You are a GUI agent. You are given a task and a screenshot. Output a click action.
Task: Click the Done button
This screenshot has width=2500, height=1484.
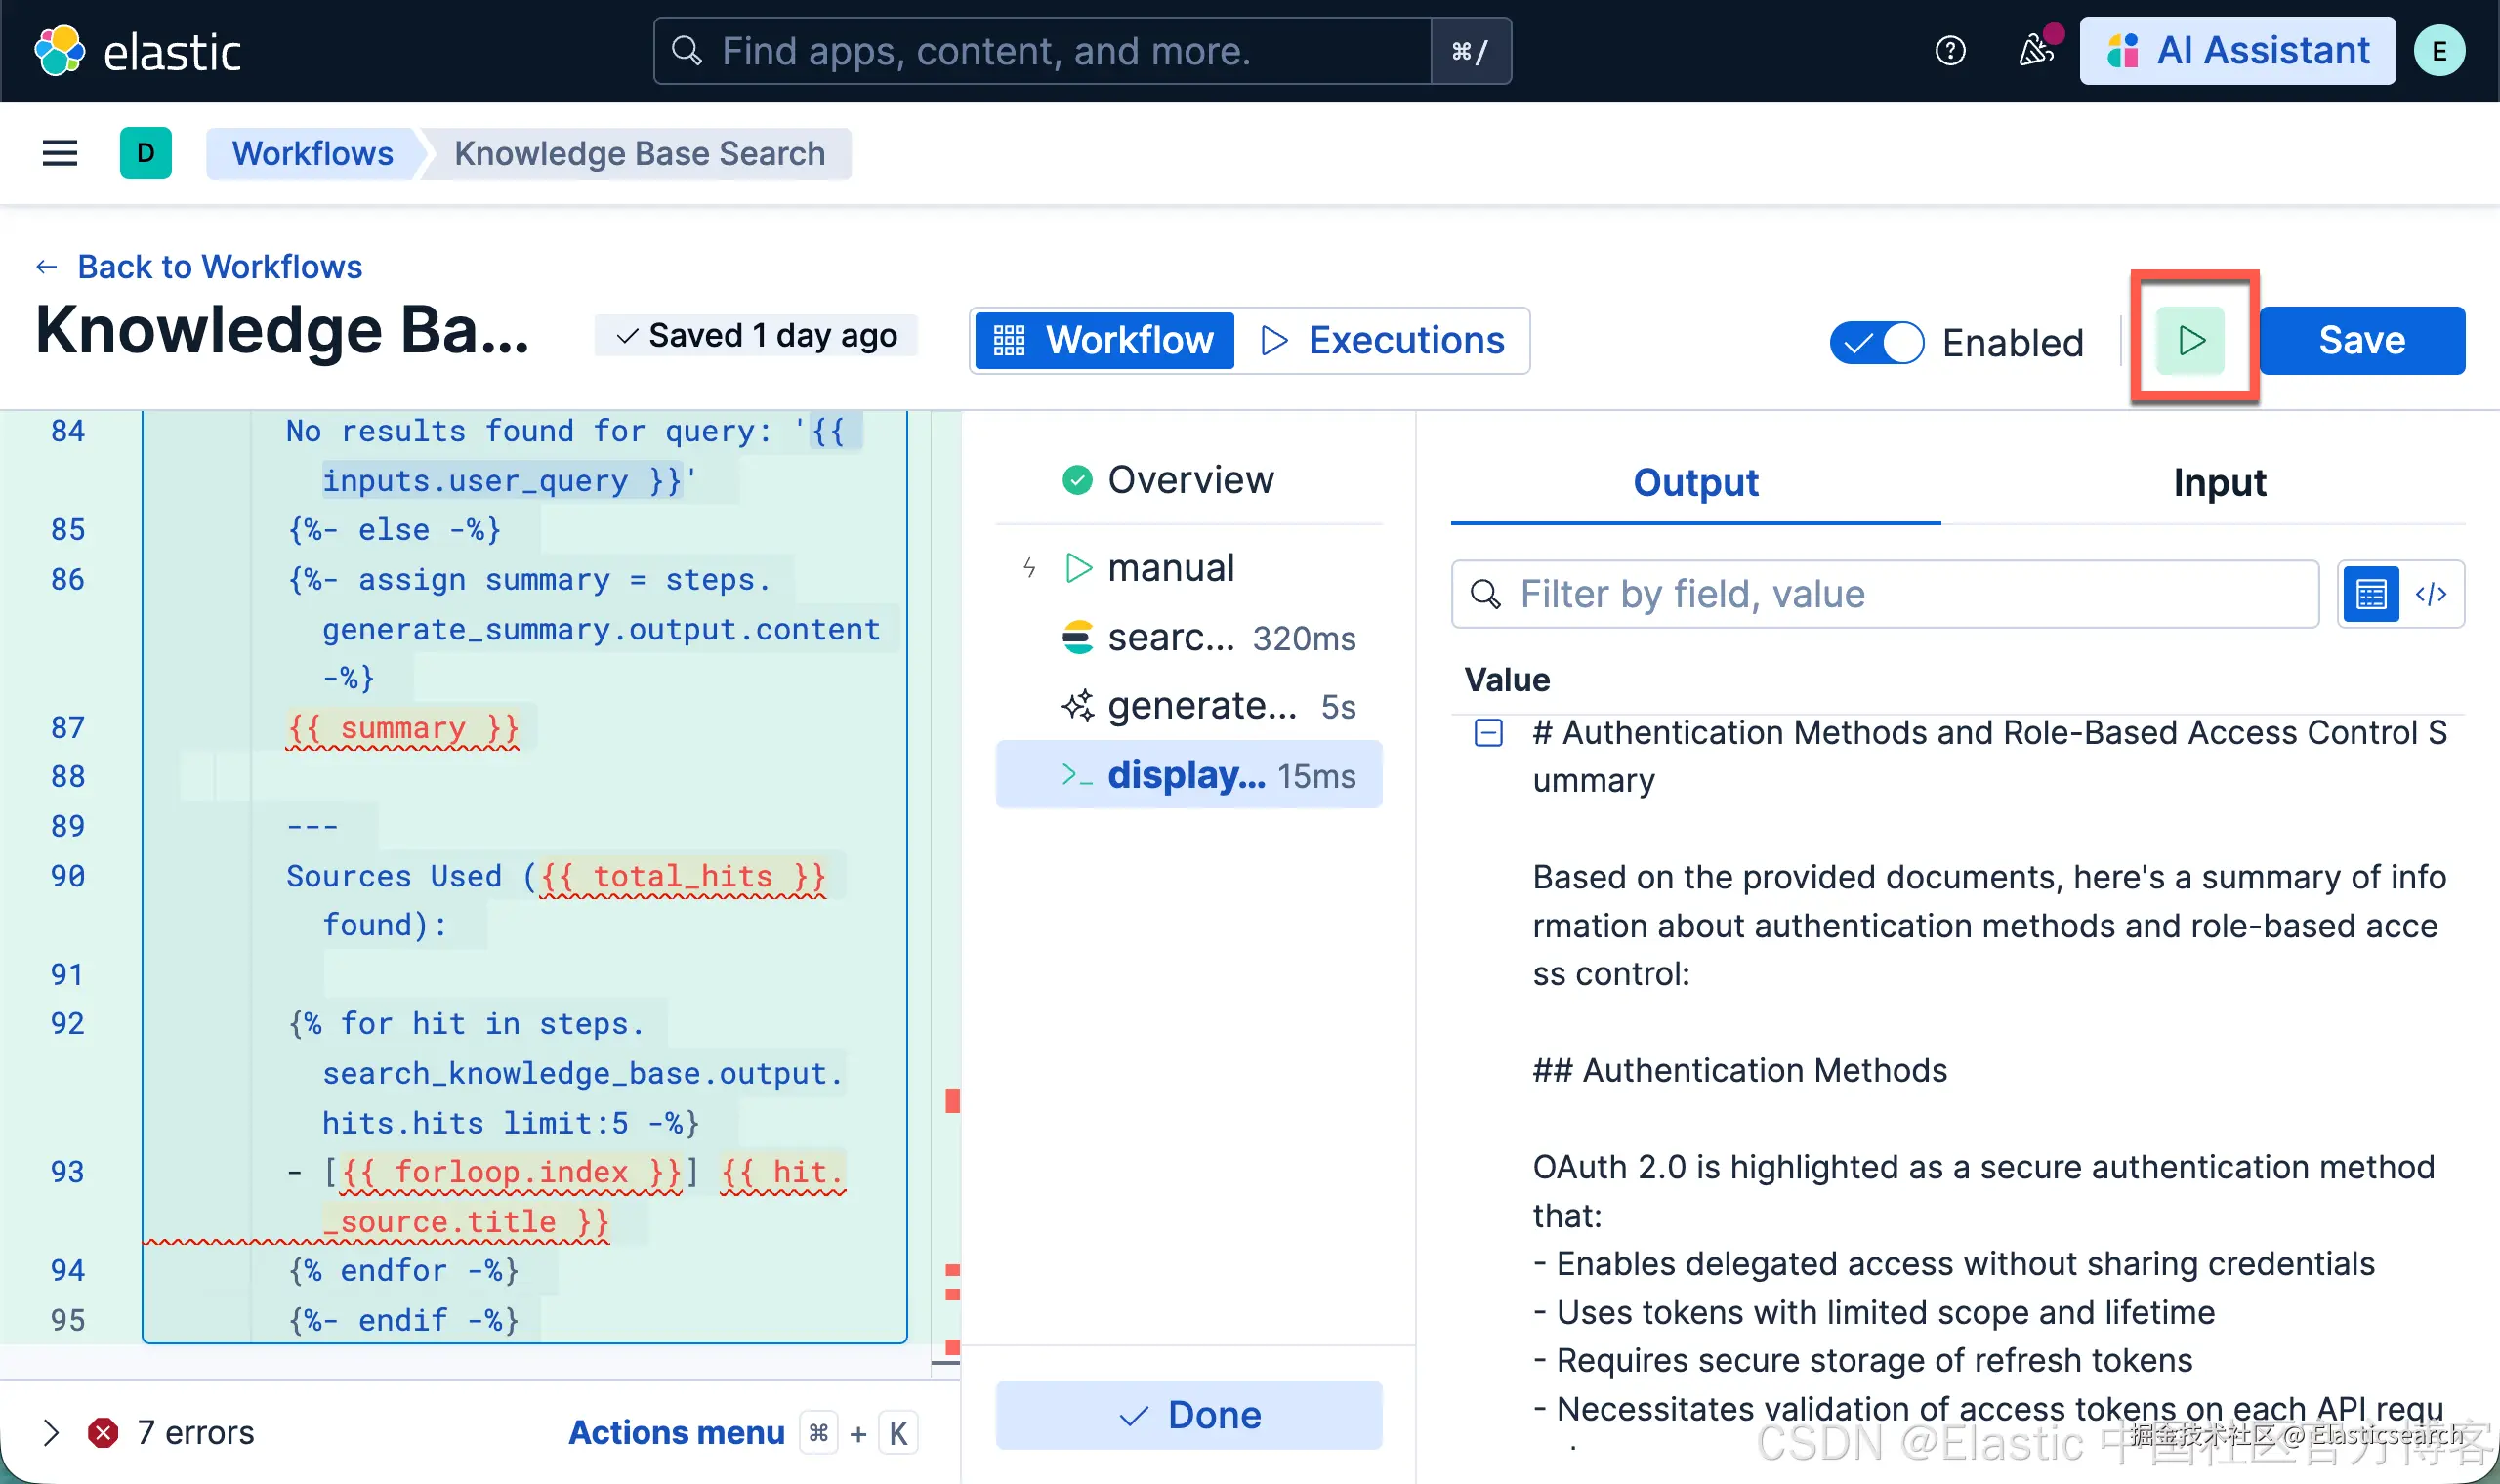pyautogui.click(x=1189, y=1414)
